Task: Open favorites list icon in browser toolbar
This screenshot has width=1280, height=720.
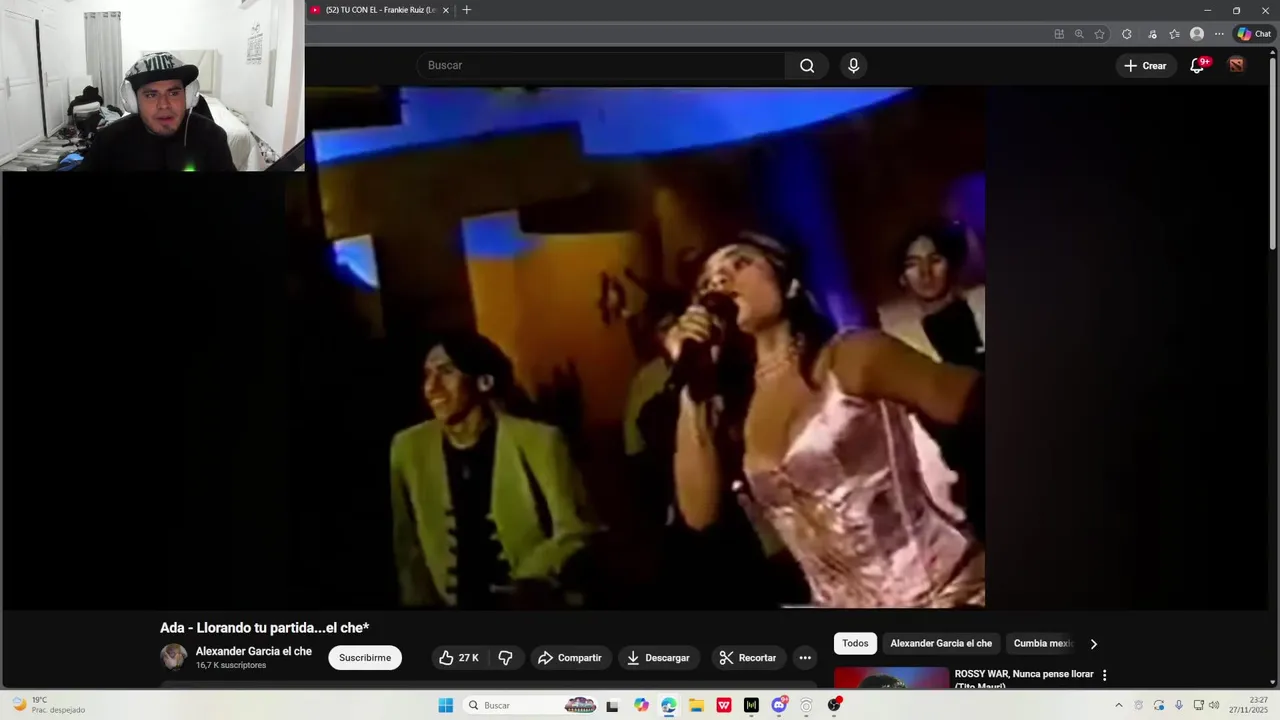Action: 1174,34
